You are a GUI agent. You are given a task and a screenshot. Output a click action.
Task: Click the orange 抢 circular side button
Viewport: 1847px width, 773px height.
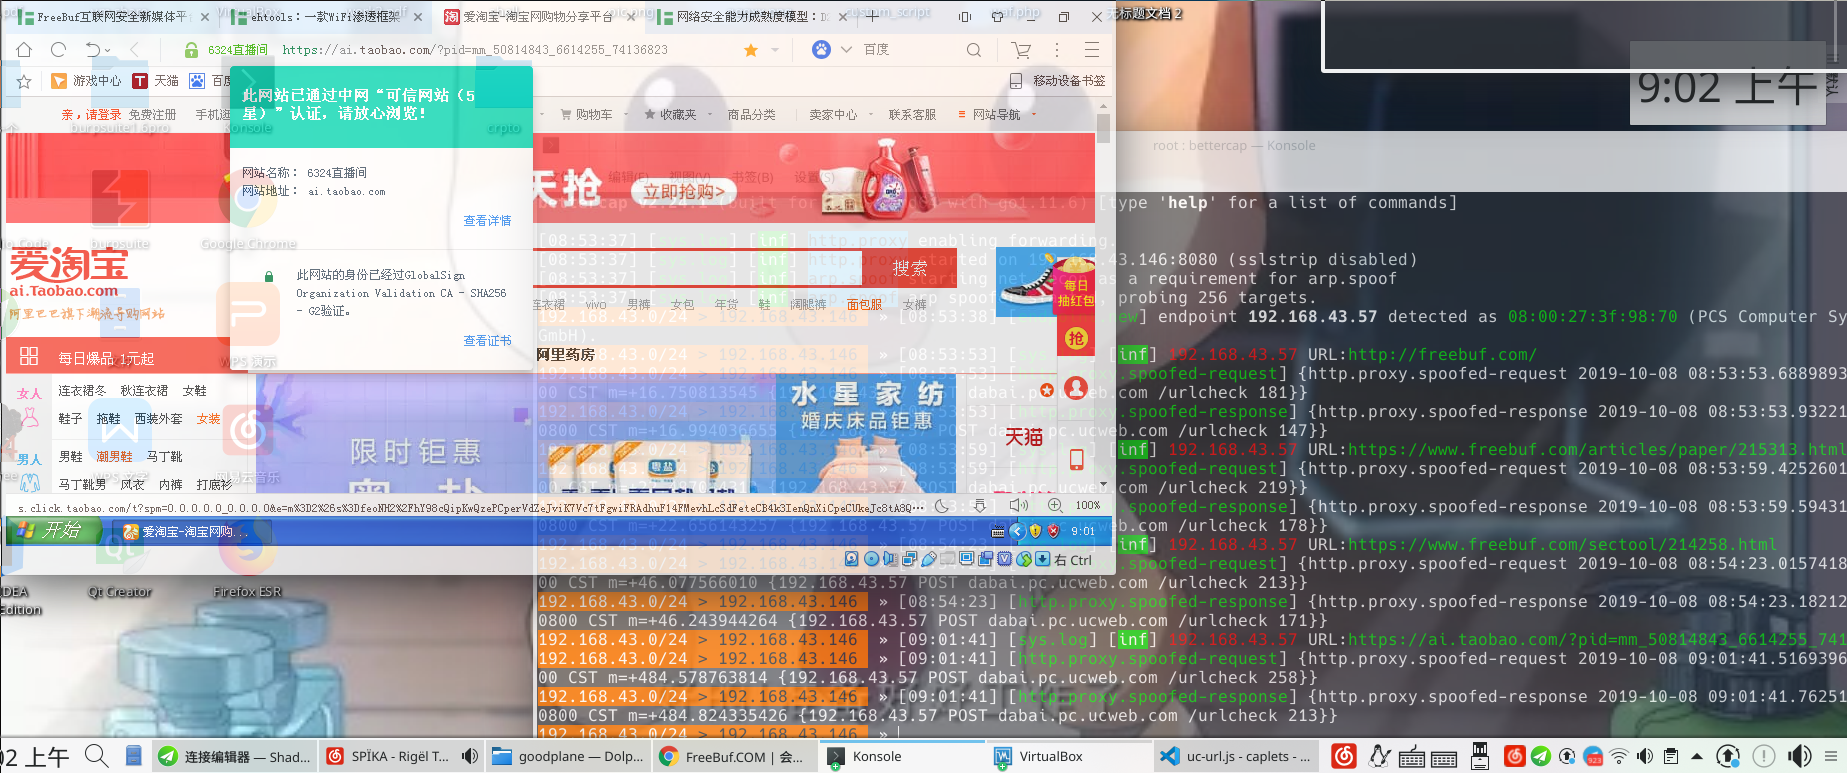[1076, 338]
